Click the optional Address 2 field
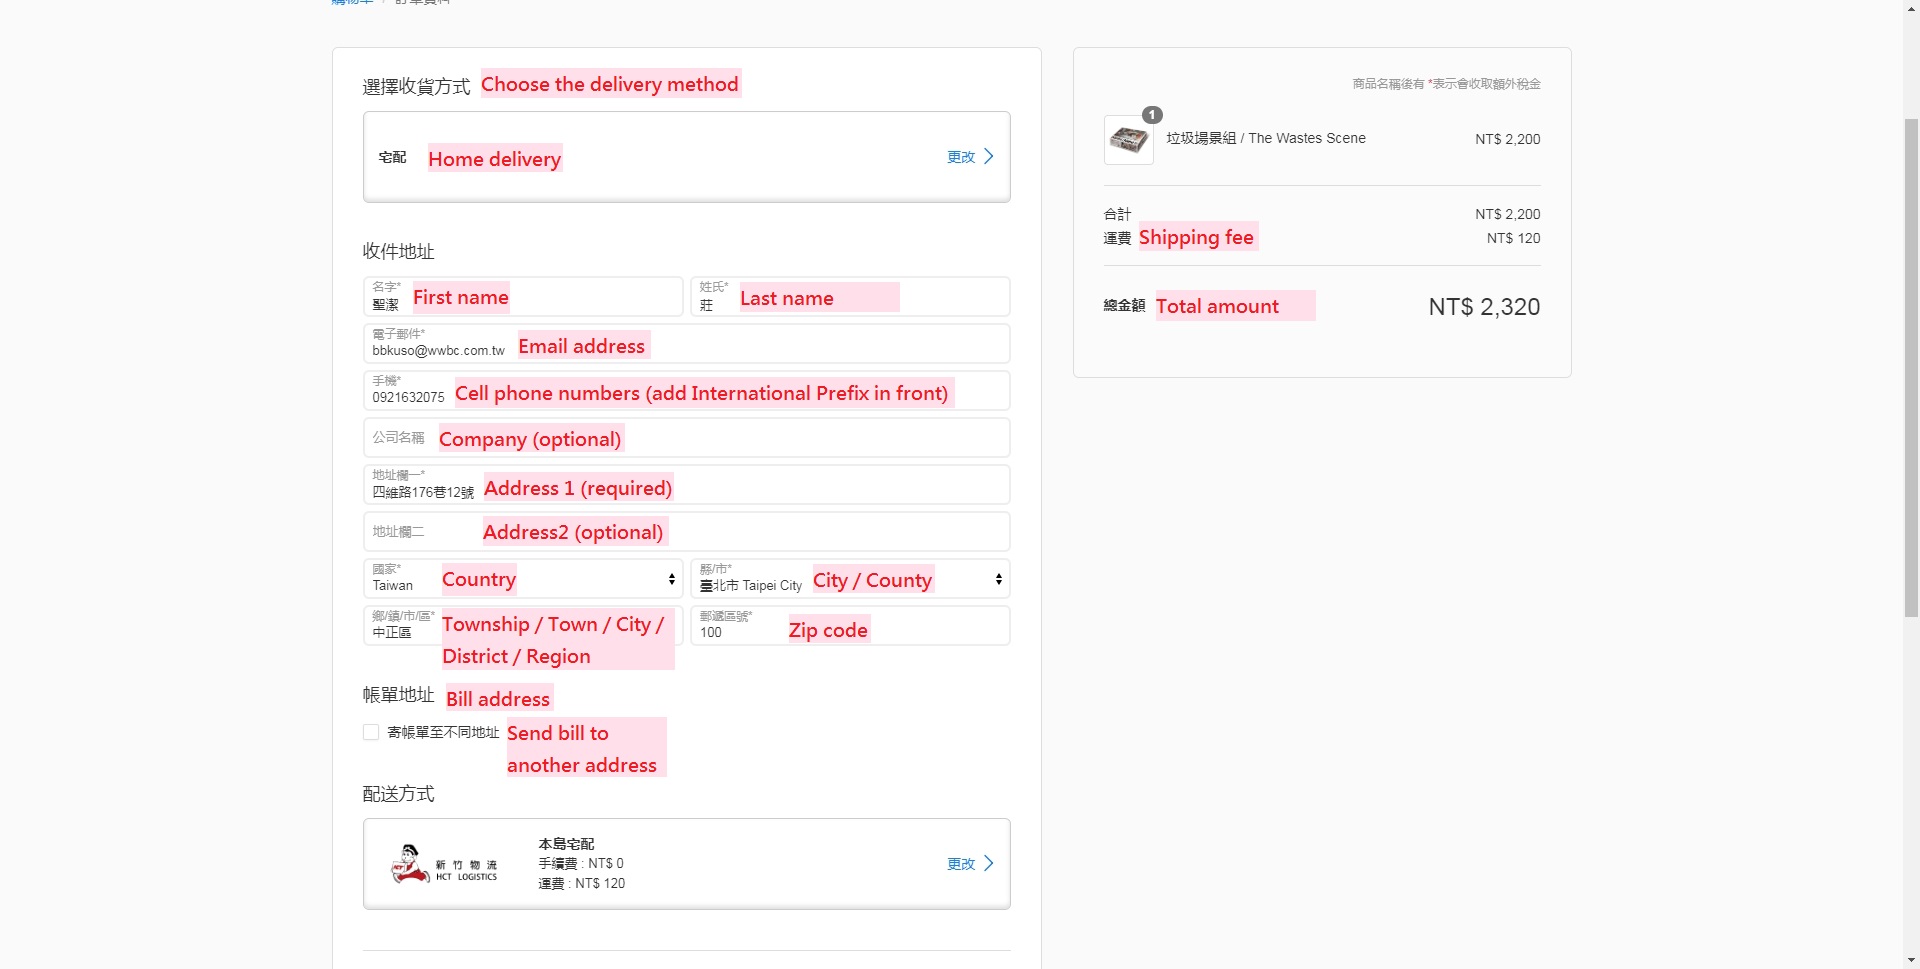 coord(686,532)
